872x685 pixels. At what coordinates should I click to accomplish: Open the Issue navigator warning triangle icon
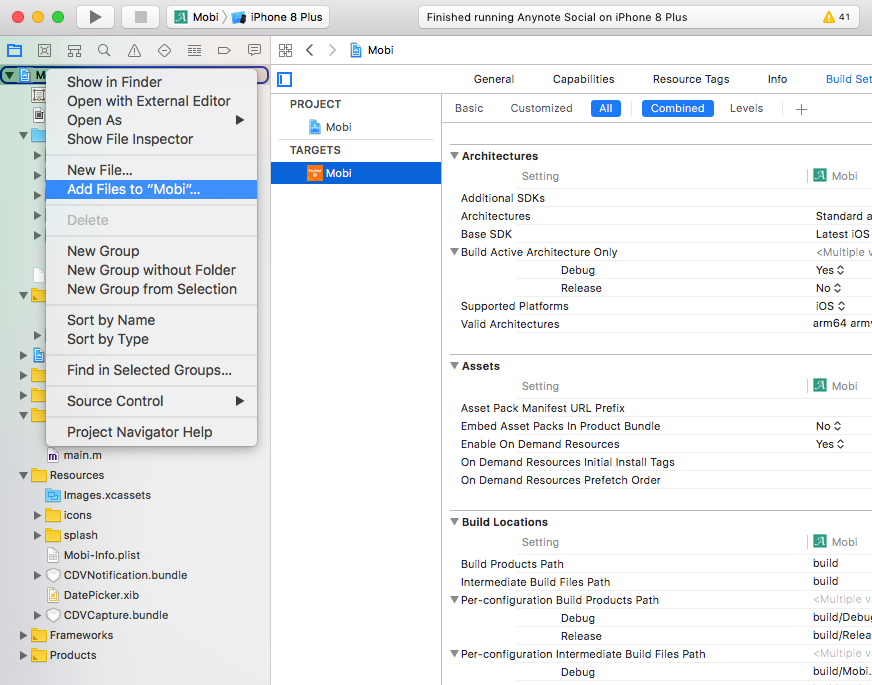[134, 50]
